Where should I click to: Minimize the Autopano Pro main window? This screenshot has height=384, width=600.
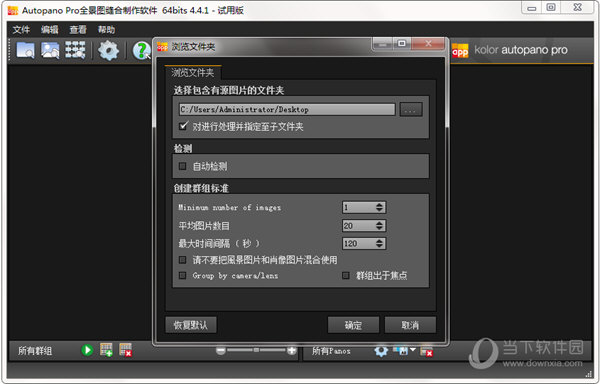pyautogui.click(x=532, y=8)
